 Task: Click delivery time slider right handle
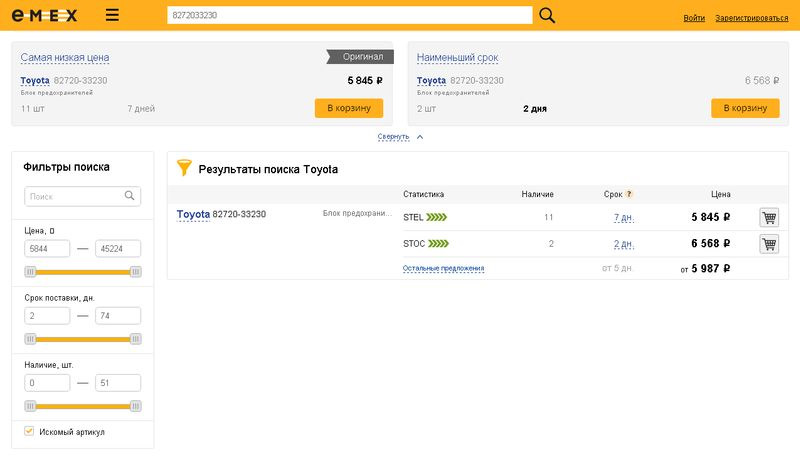[x=135, y=339]
